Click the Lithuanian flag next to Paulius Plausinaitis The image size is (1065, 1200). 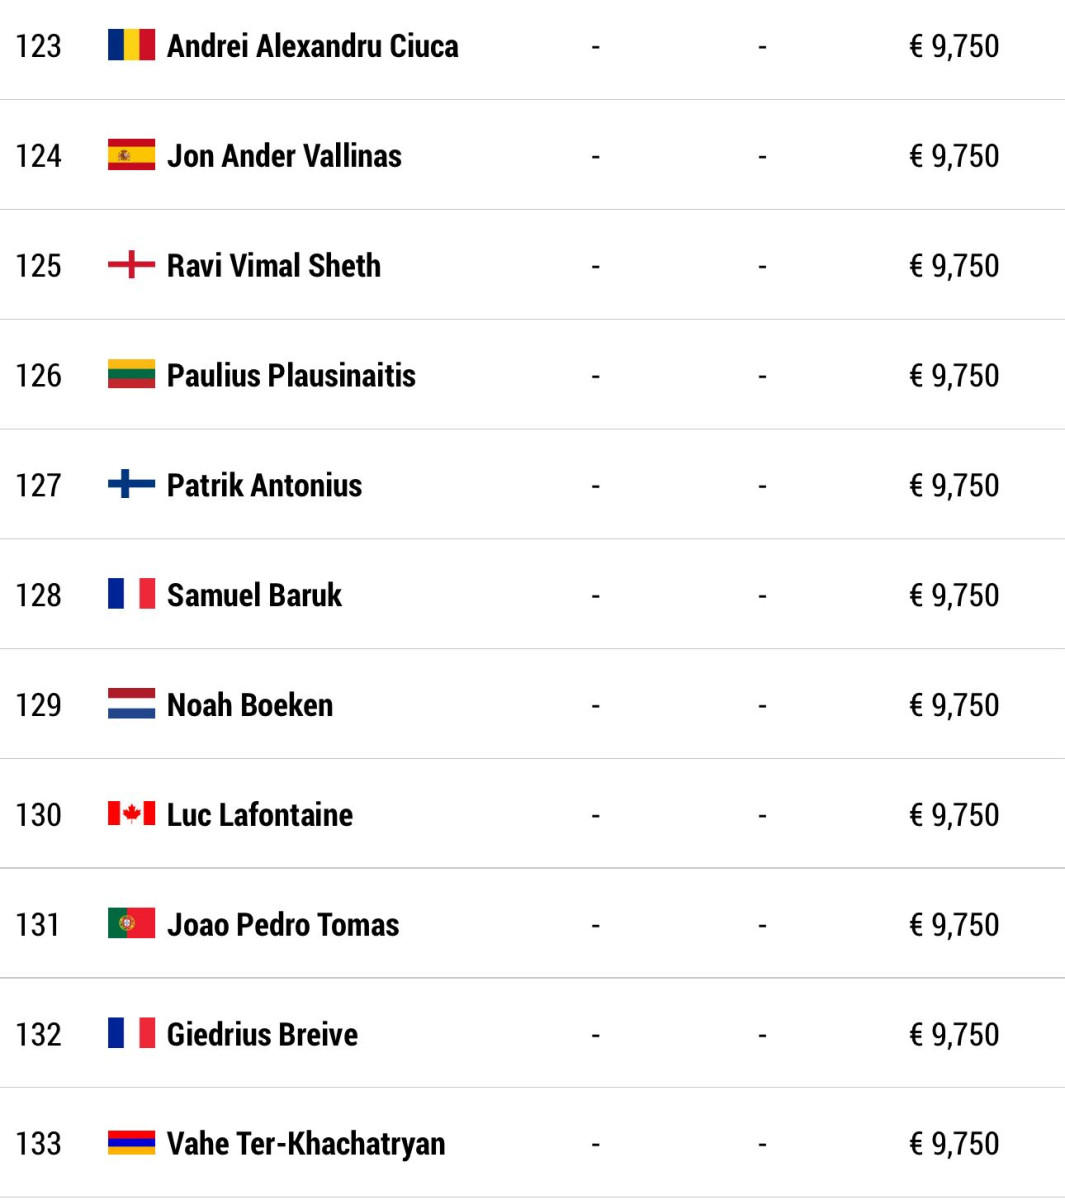[131, 375]
